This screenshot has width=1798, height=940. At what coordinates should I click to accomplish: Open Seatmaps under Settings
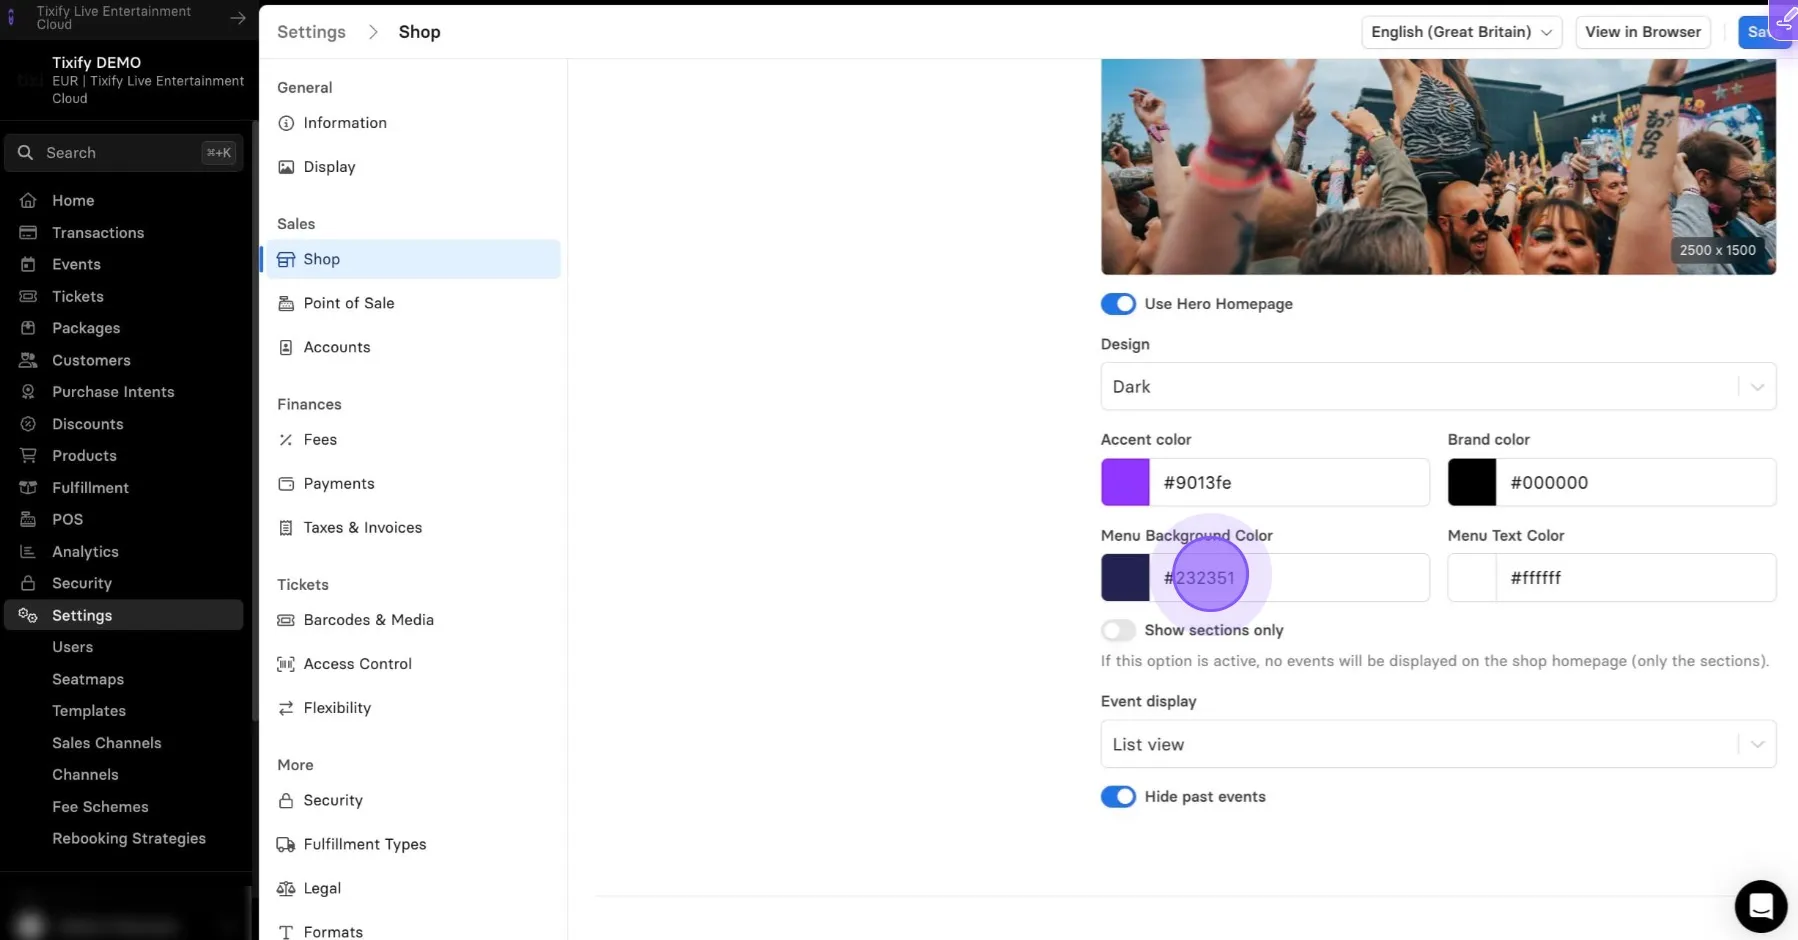click(x=88, y=679)
